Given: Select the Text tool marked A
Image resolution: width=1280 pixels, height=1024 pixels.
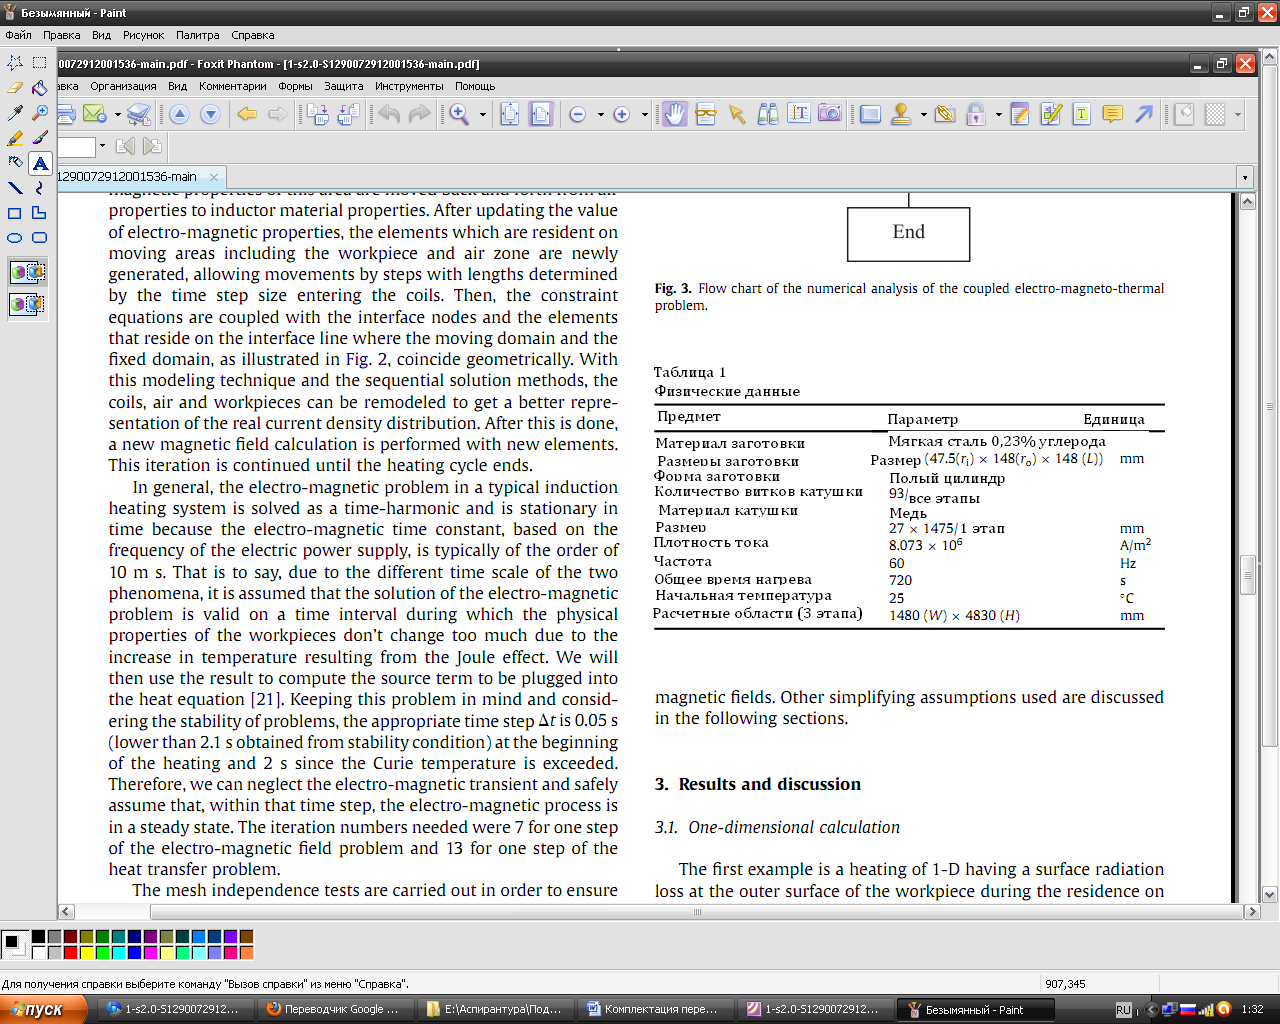Looking at the screenshot, I should click(40, 162).
